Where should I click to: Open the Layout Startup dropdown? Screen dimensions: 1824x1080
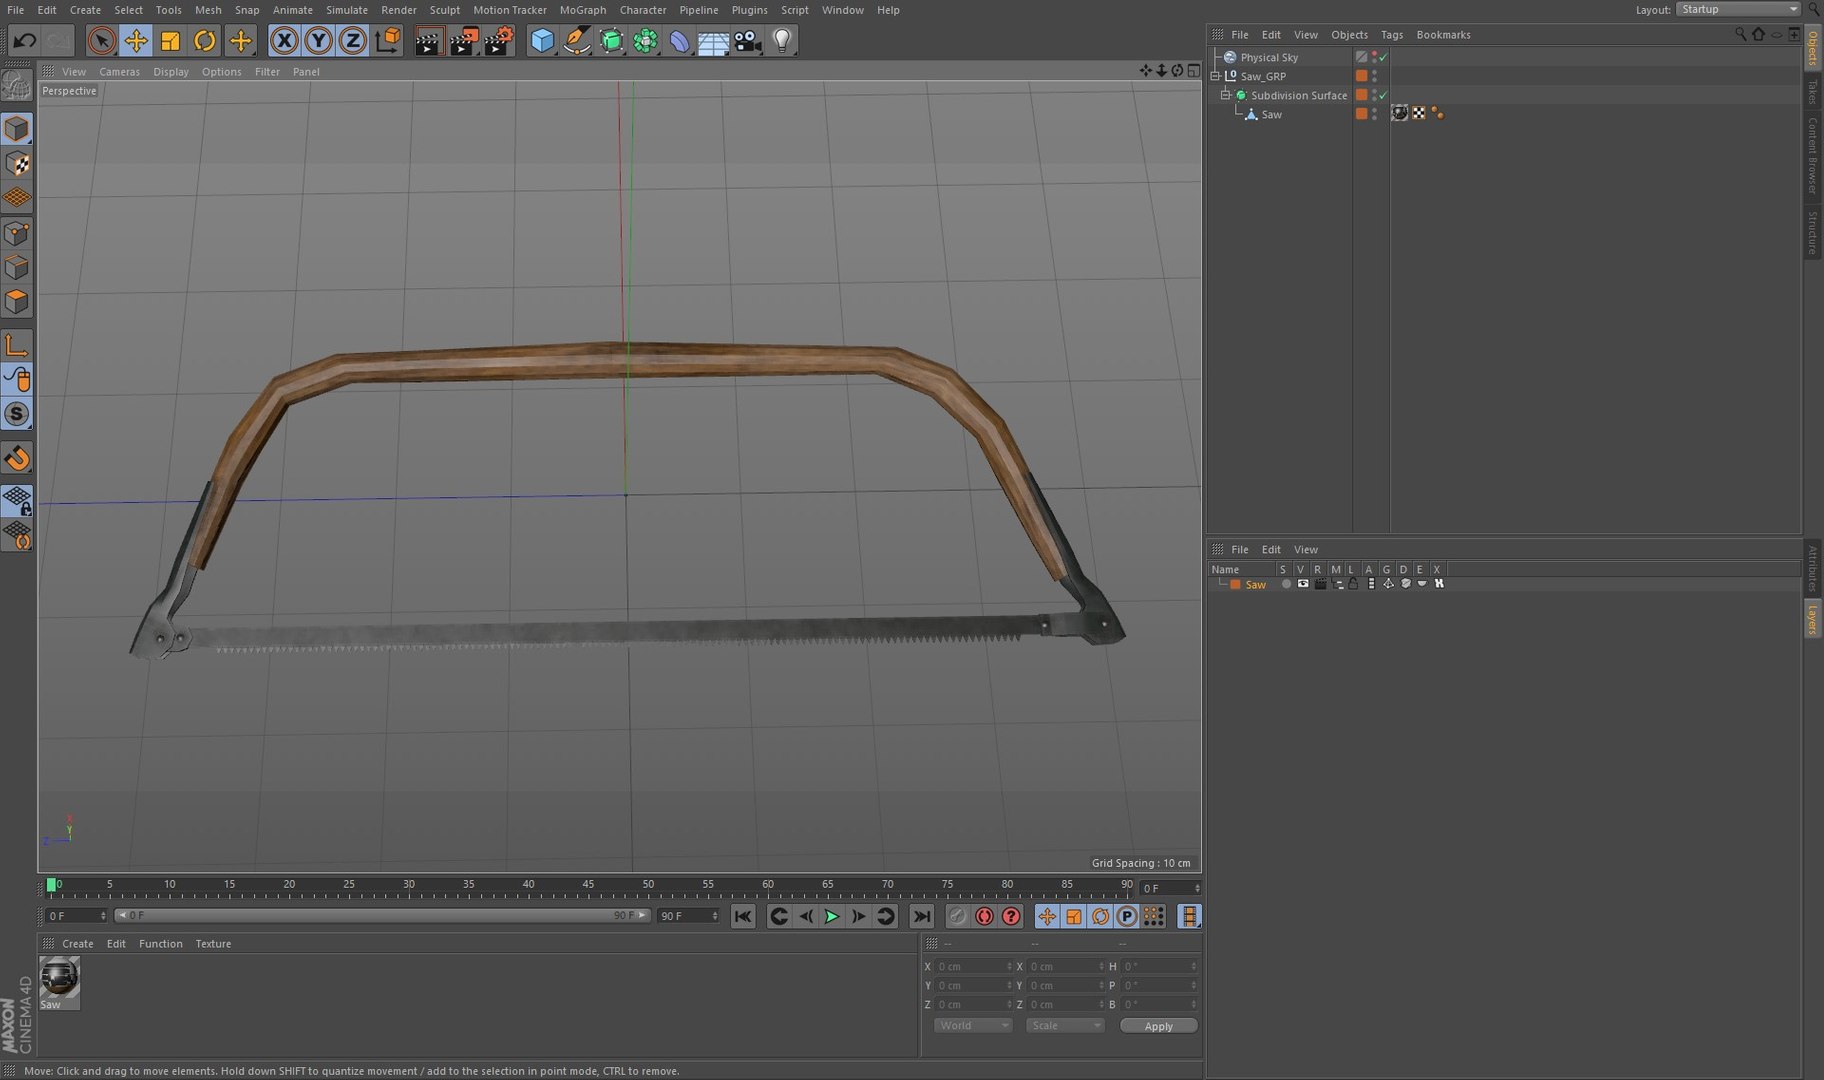click(1738, 9)
